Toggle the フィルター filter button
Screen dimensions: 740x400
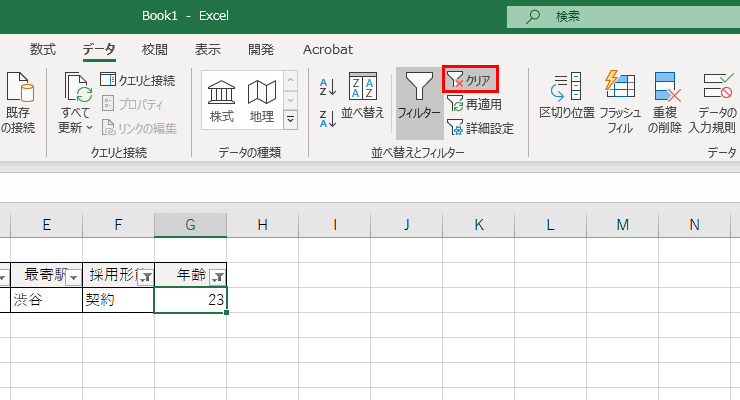click(419, 103)
